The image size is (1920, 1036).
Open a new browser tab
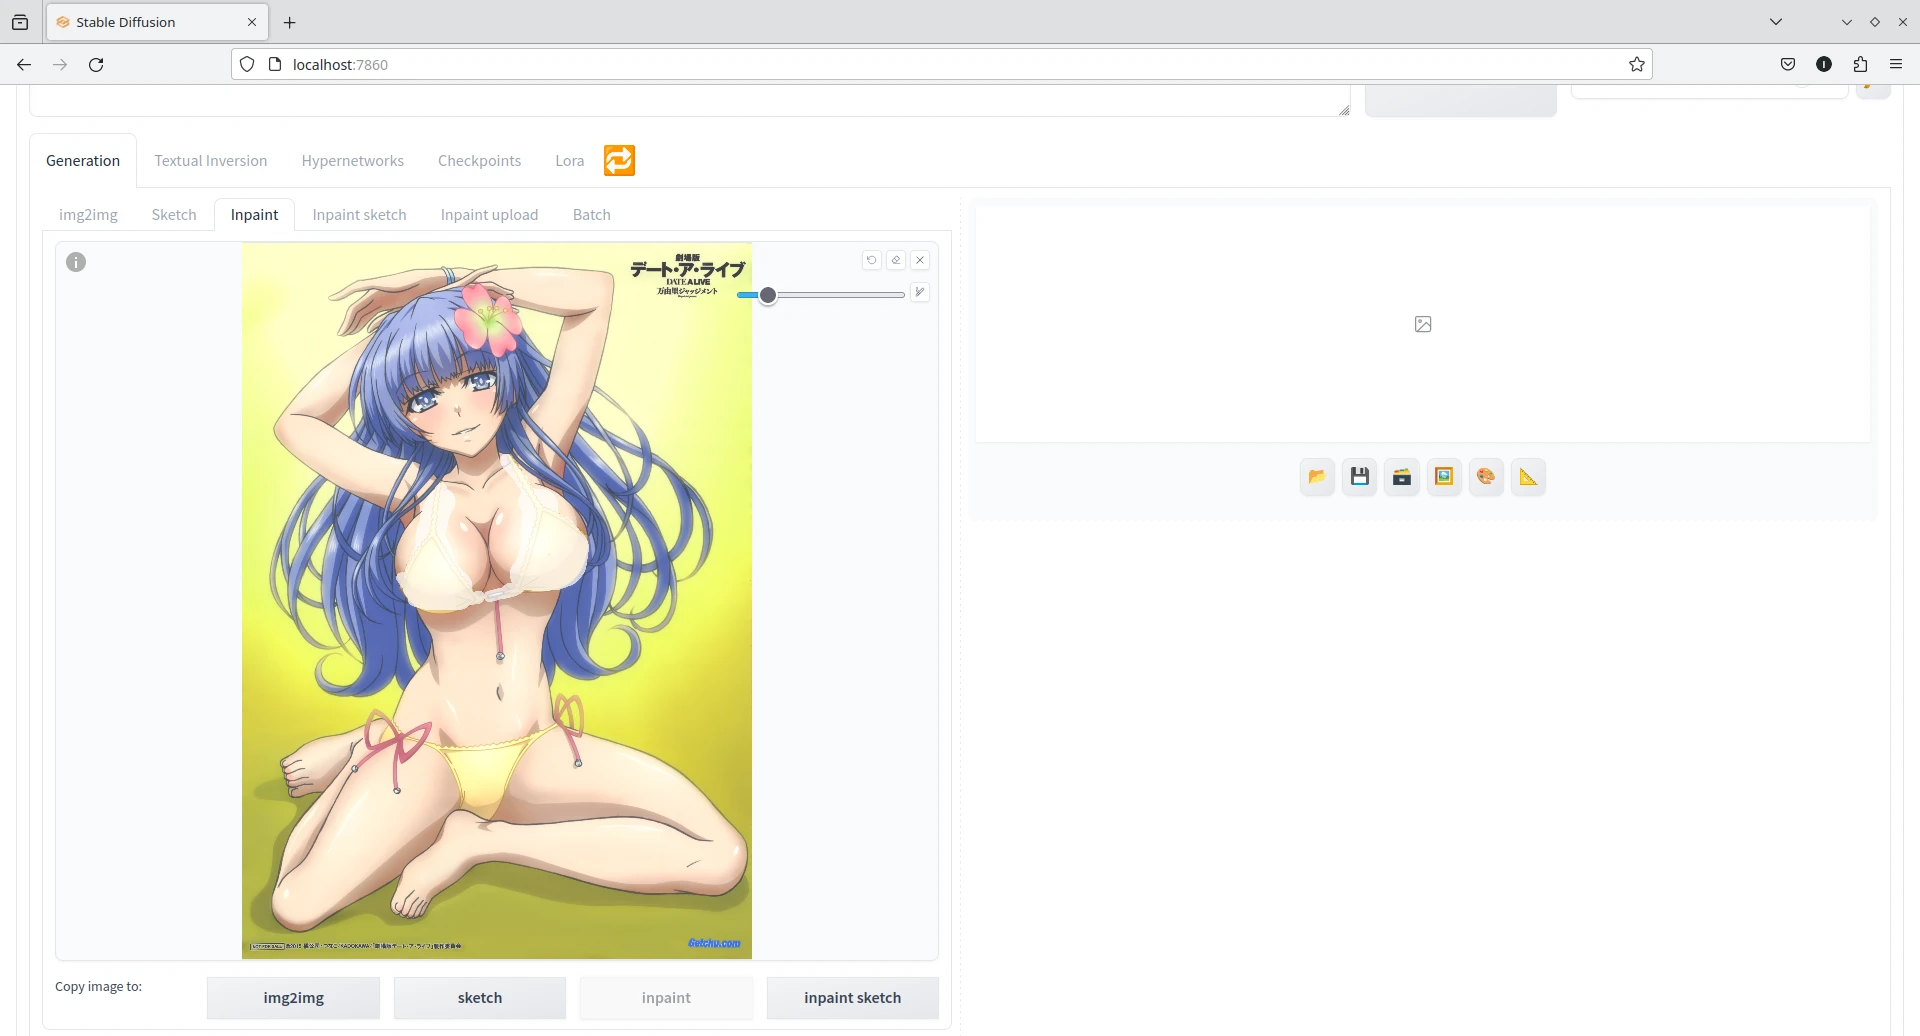[x=290, y=22]
